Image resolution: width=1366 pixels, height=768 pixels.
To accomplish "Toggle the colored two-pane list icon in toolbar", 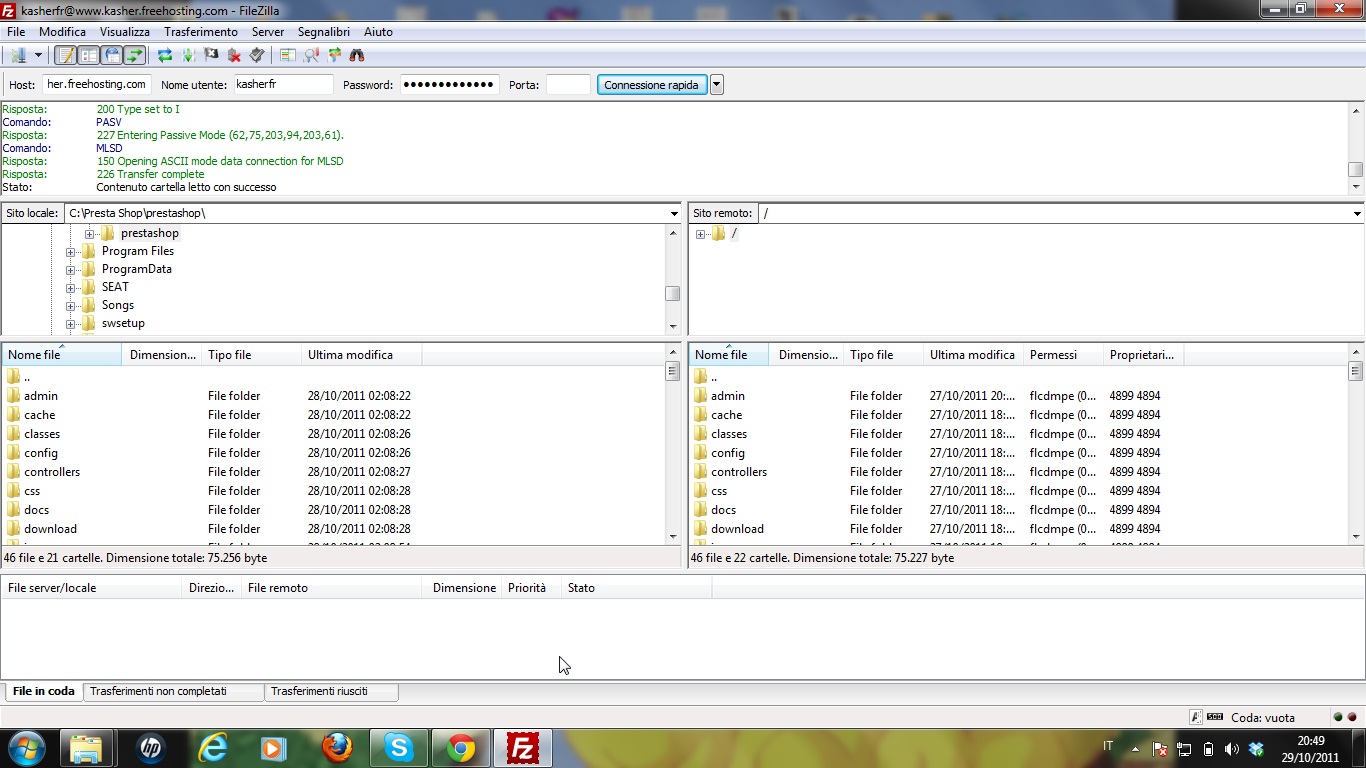I will pos(288,56).
